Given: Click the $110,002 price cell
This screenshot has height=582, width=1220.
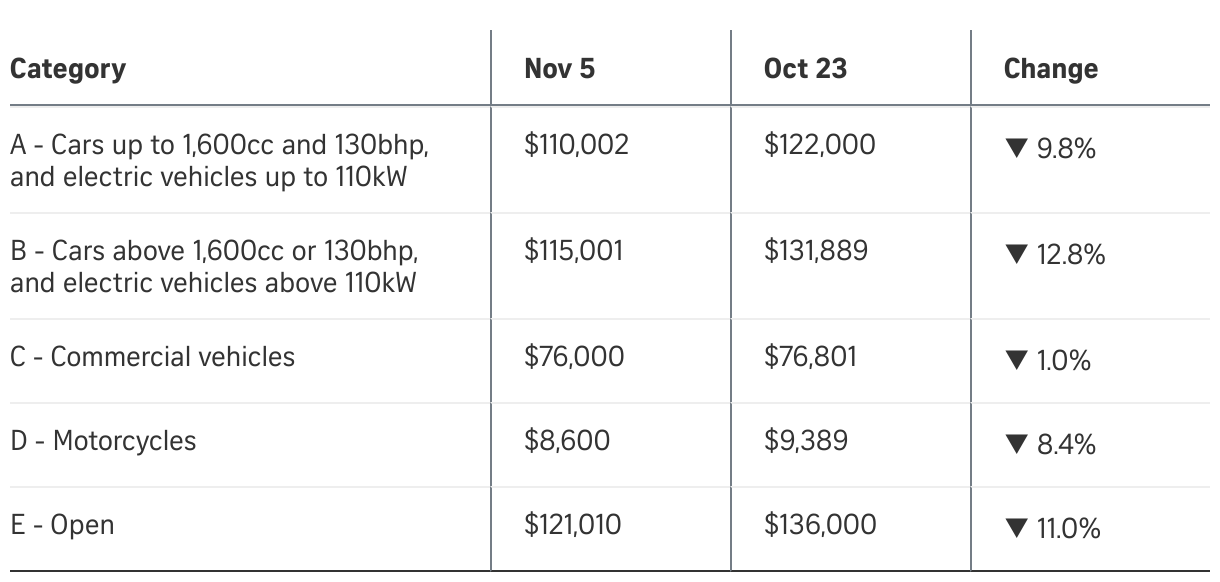Looking at the screenshot, I should [x=576, y=145].
